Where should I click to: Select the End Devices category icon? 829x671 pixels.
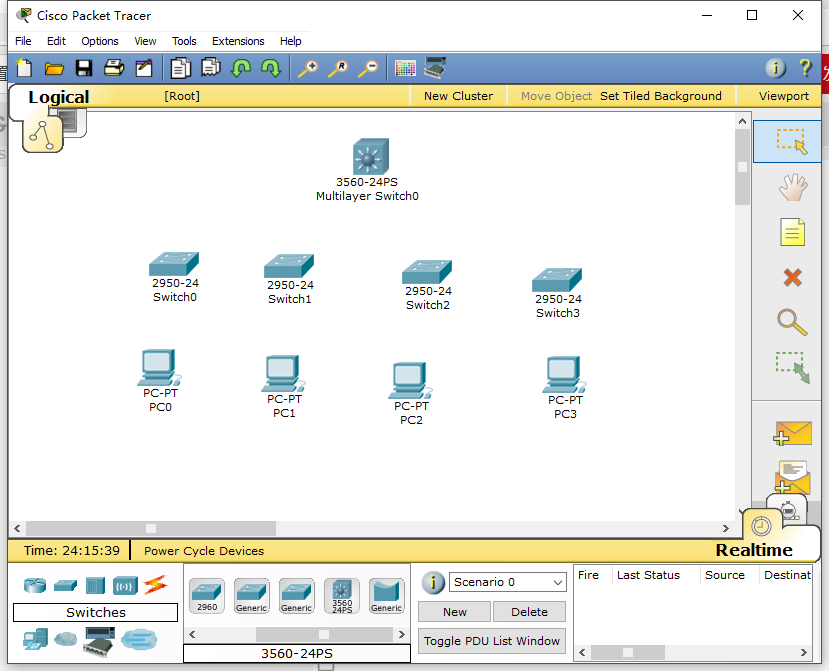pos(35,639)
